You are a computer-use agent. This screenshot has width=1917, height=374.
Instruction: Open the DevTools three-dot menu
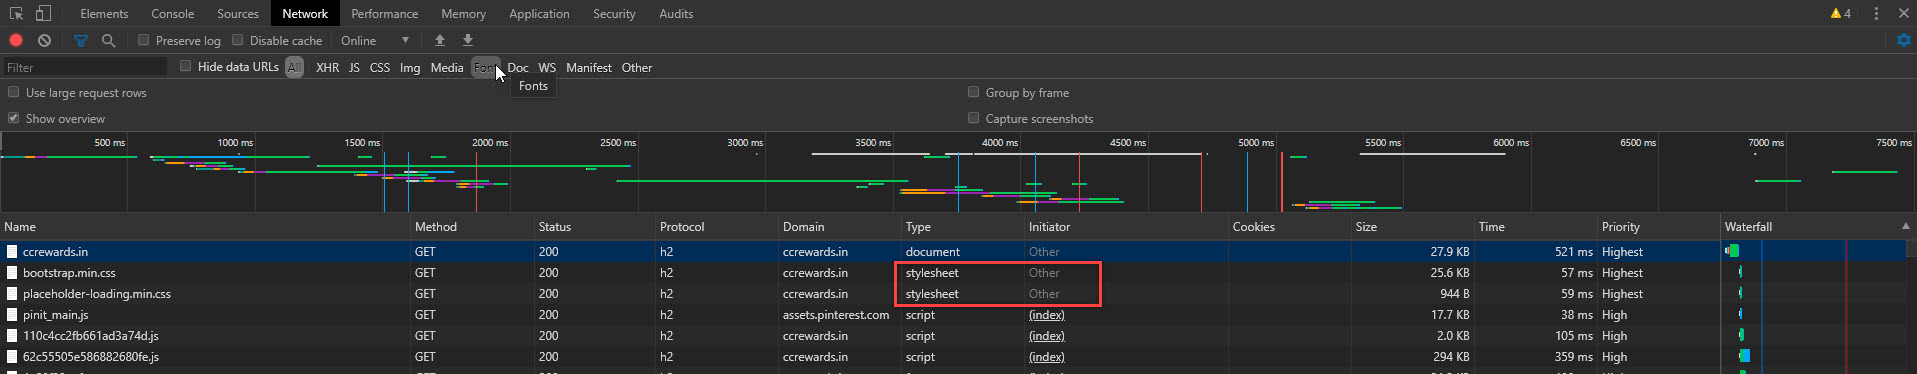point(1876,14)
